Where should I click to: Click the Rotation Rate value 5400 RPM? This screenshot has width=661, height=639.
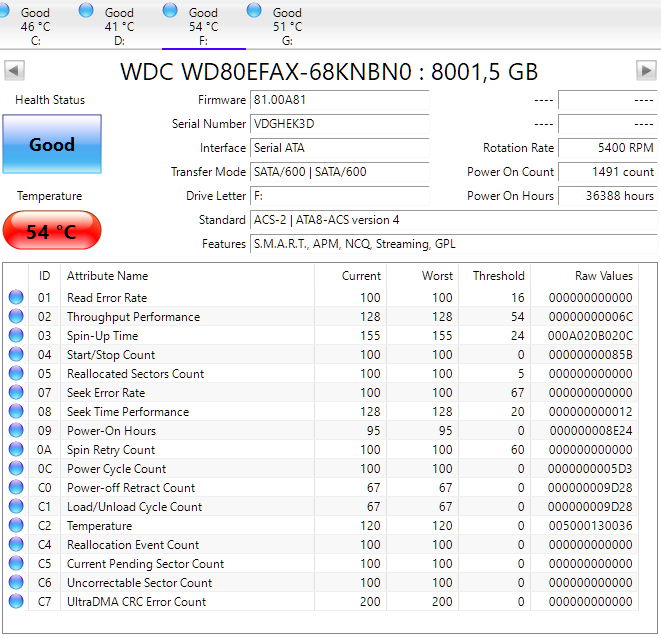click(x=607, y=148)
